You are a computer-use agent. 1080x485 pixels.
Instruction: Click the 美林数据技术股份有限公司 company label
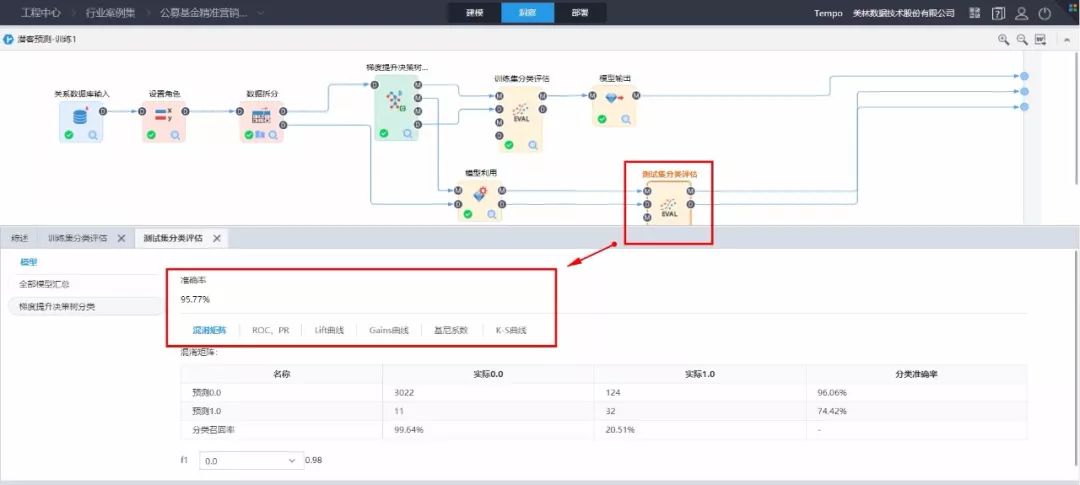pos(904,13)
